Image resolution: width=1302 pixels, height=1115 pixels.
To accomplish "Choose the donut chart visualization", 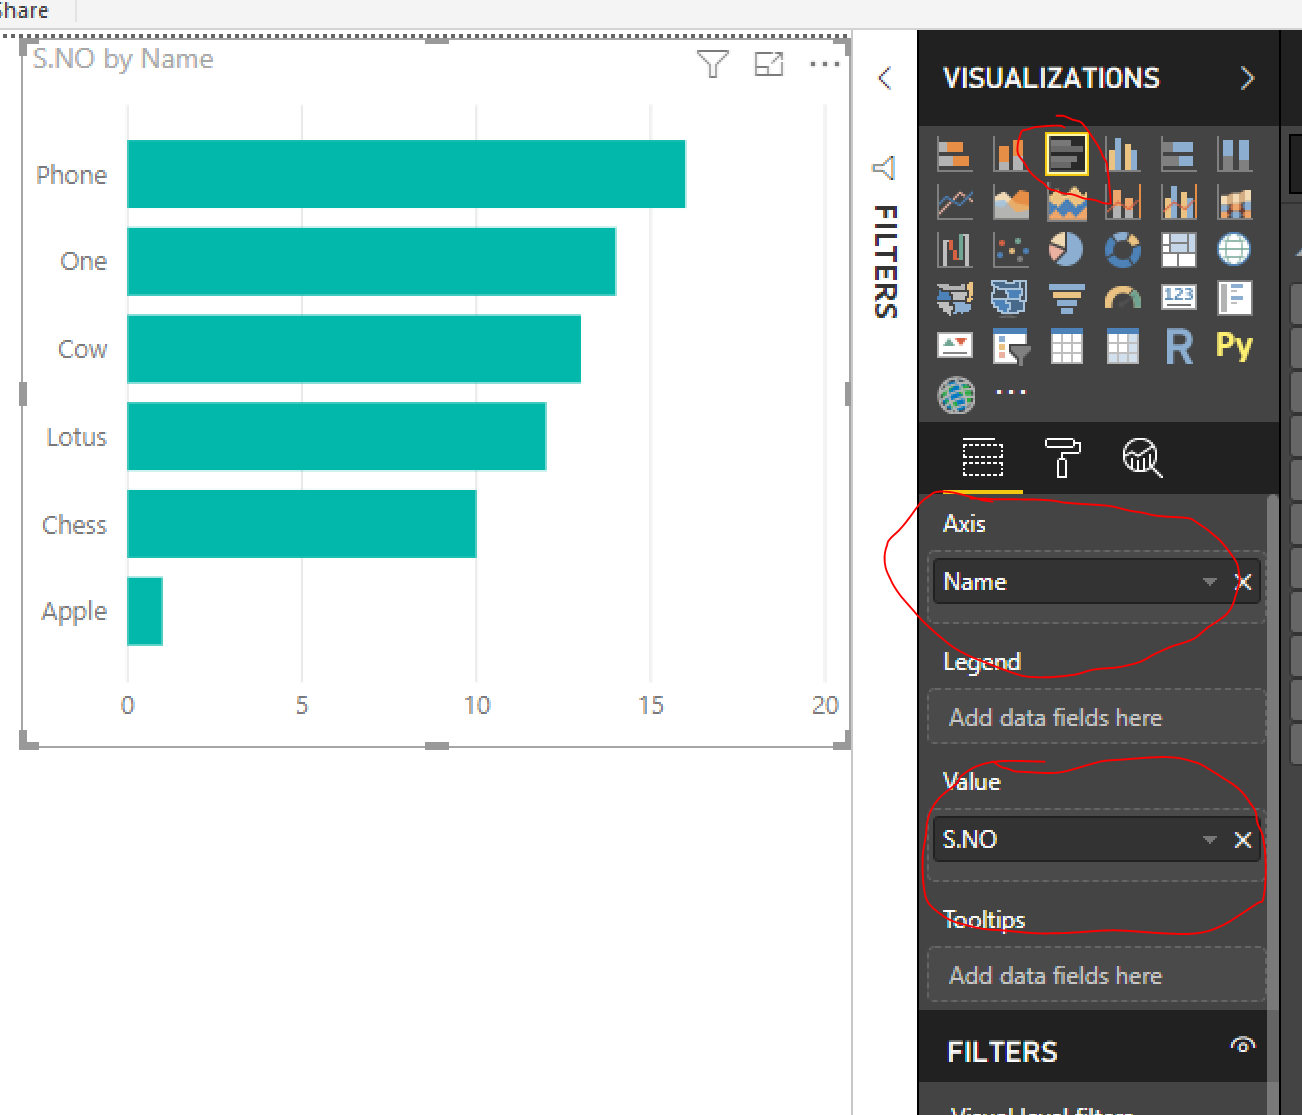I will (1123, 250).
